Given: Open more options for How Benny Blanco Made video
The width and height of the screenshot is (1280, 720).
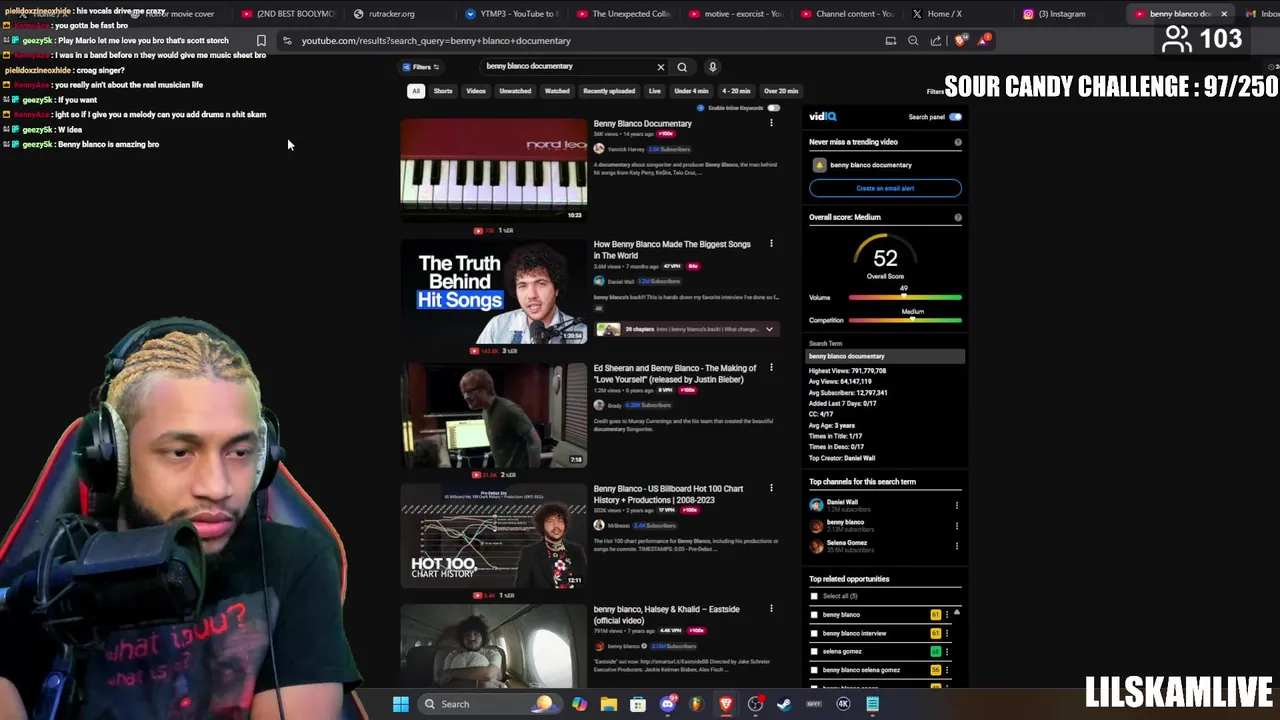Looking at the screenshot, I should pos(771,244).
